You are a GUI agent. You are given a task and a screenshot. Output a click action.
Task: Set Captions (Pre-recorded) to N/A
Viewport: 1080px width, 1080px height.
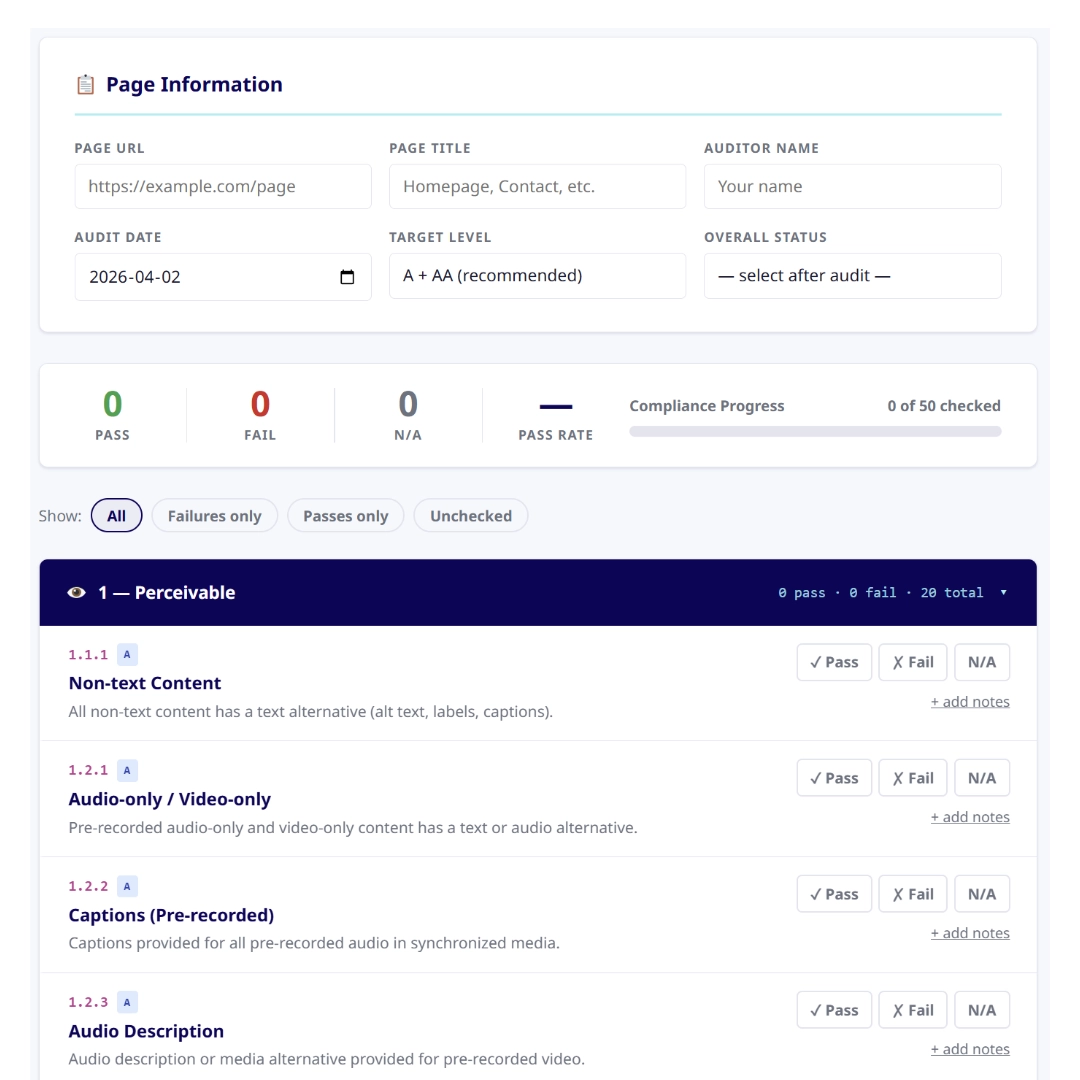click(x=981, y=894)
